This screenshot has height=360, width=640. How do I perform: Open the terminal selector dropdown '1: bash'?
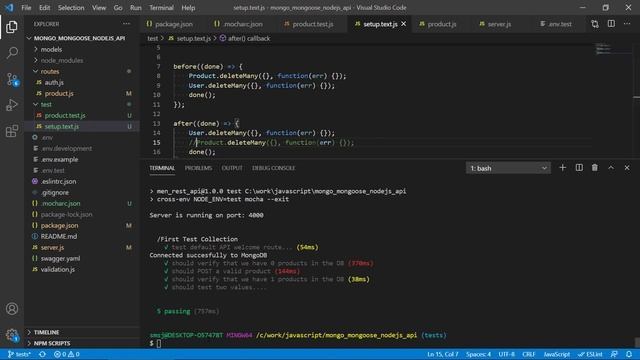coord(508,168)
